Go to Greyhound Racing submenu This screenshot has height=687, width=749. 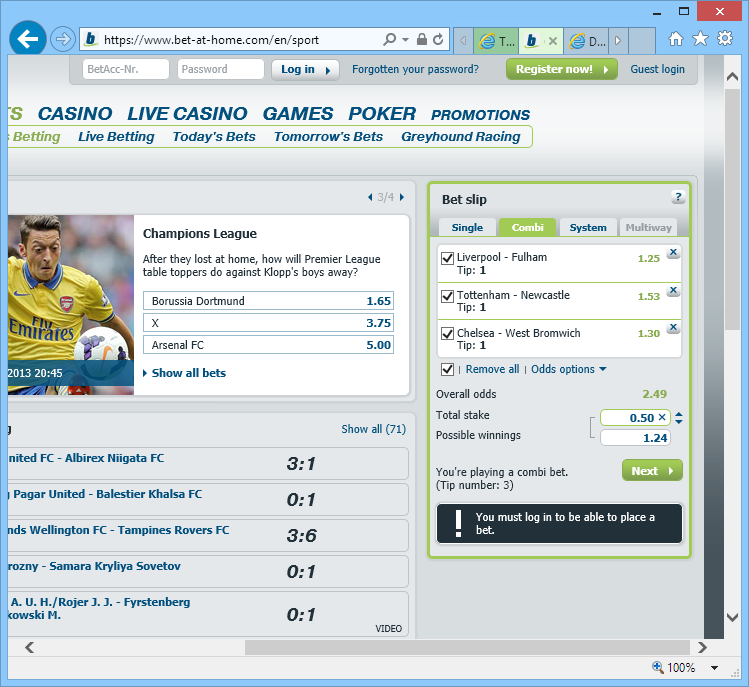coord(460,137)
